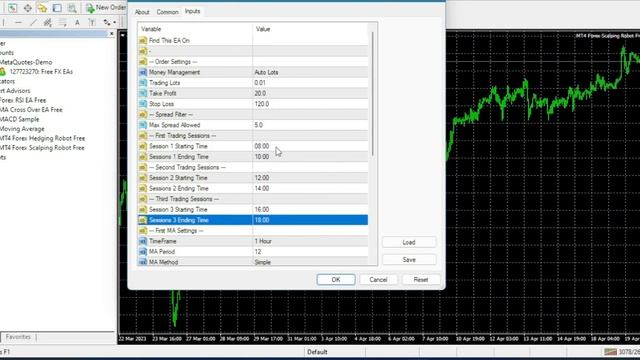Switch to the Favorites tab in Navigator
Image resolution: width=640 pixels, height=360 pixels.
coord(18,337)
